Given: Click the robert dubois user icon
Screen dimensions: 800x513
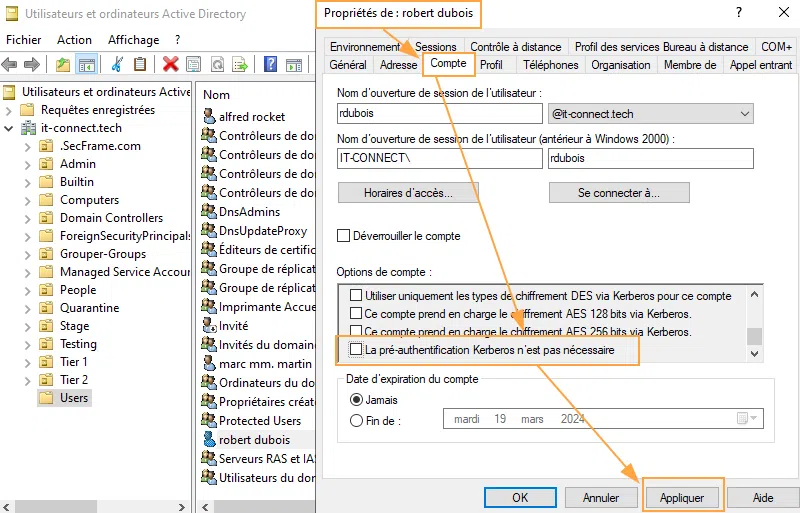Looking at the screenshot, I should click(209, 439).
